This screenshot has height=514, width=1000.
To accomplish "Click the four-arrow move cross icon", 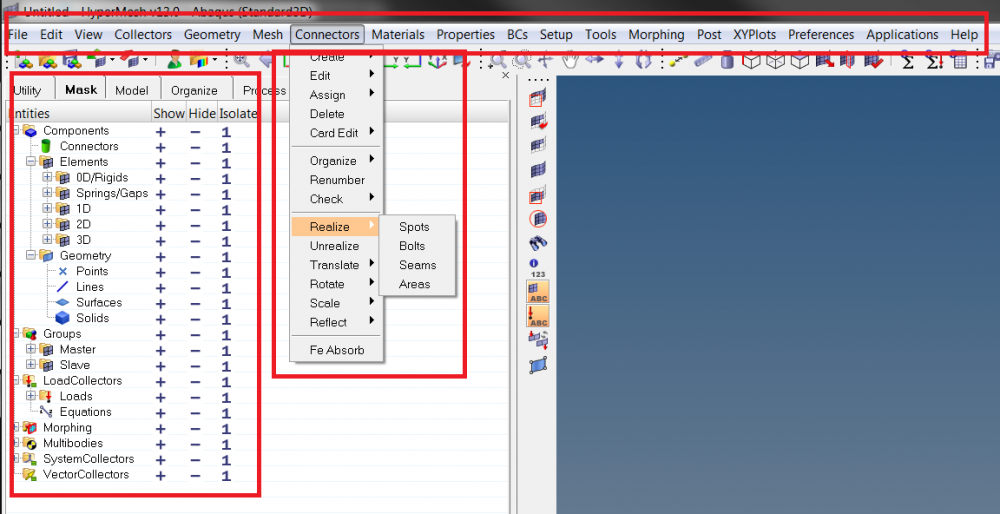I will [x=546, y=61].
